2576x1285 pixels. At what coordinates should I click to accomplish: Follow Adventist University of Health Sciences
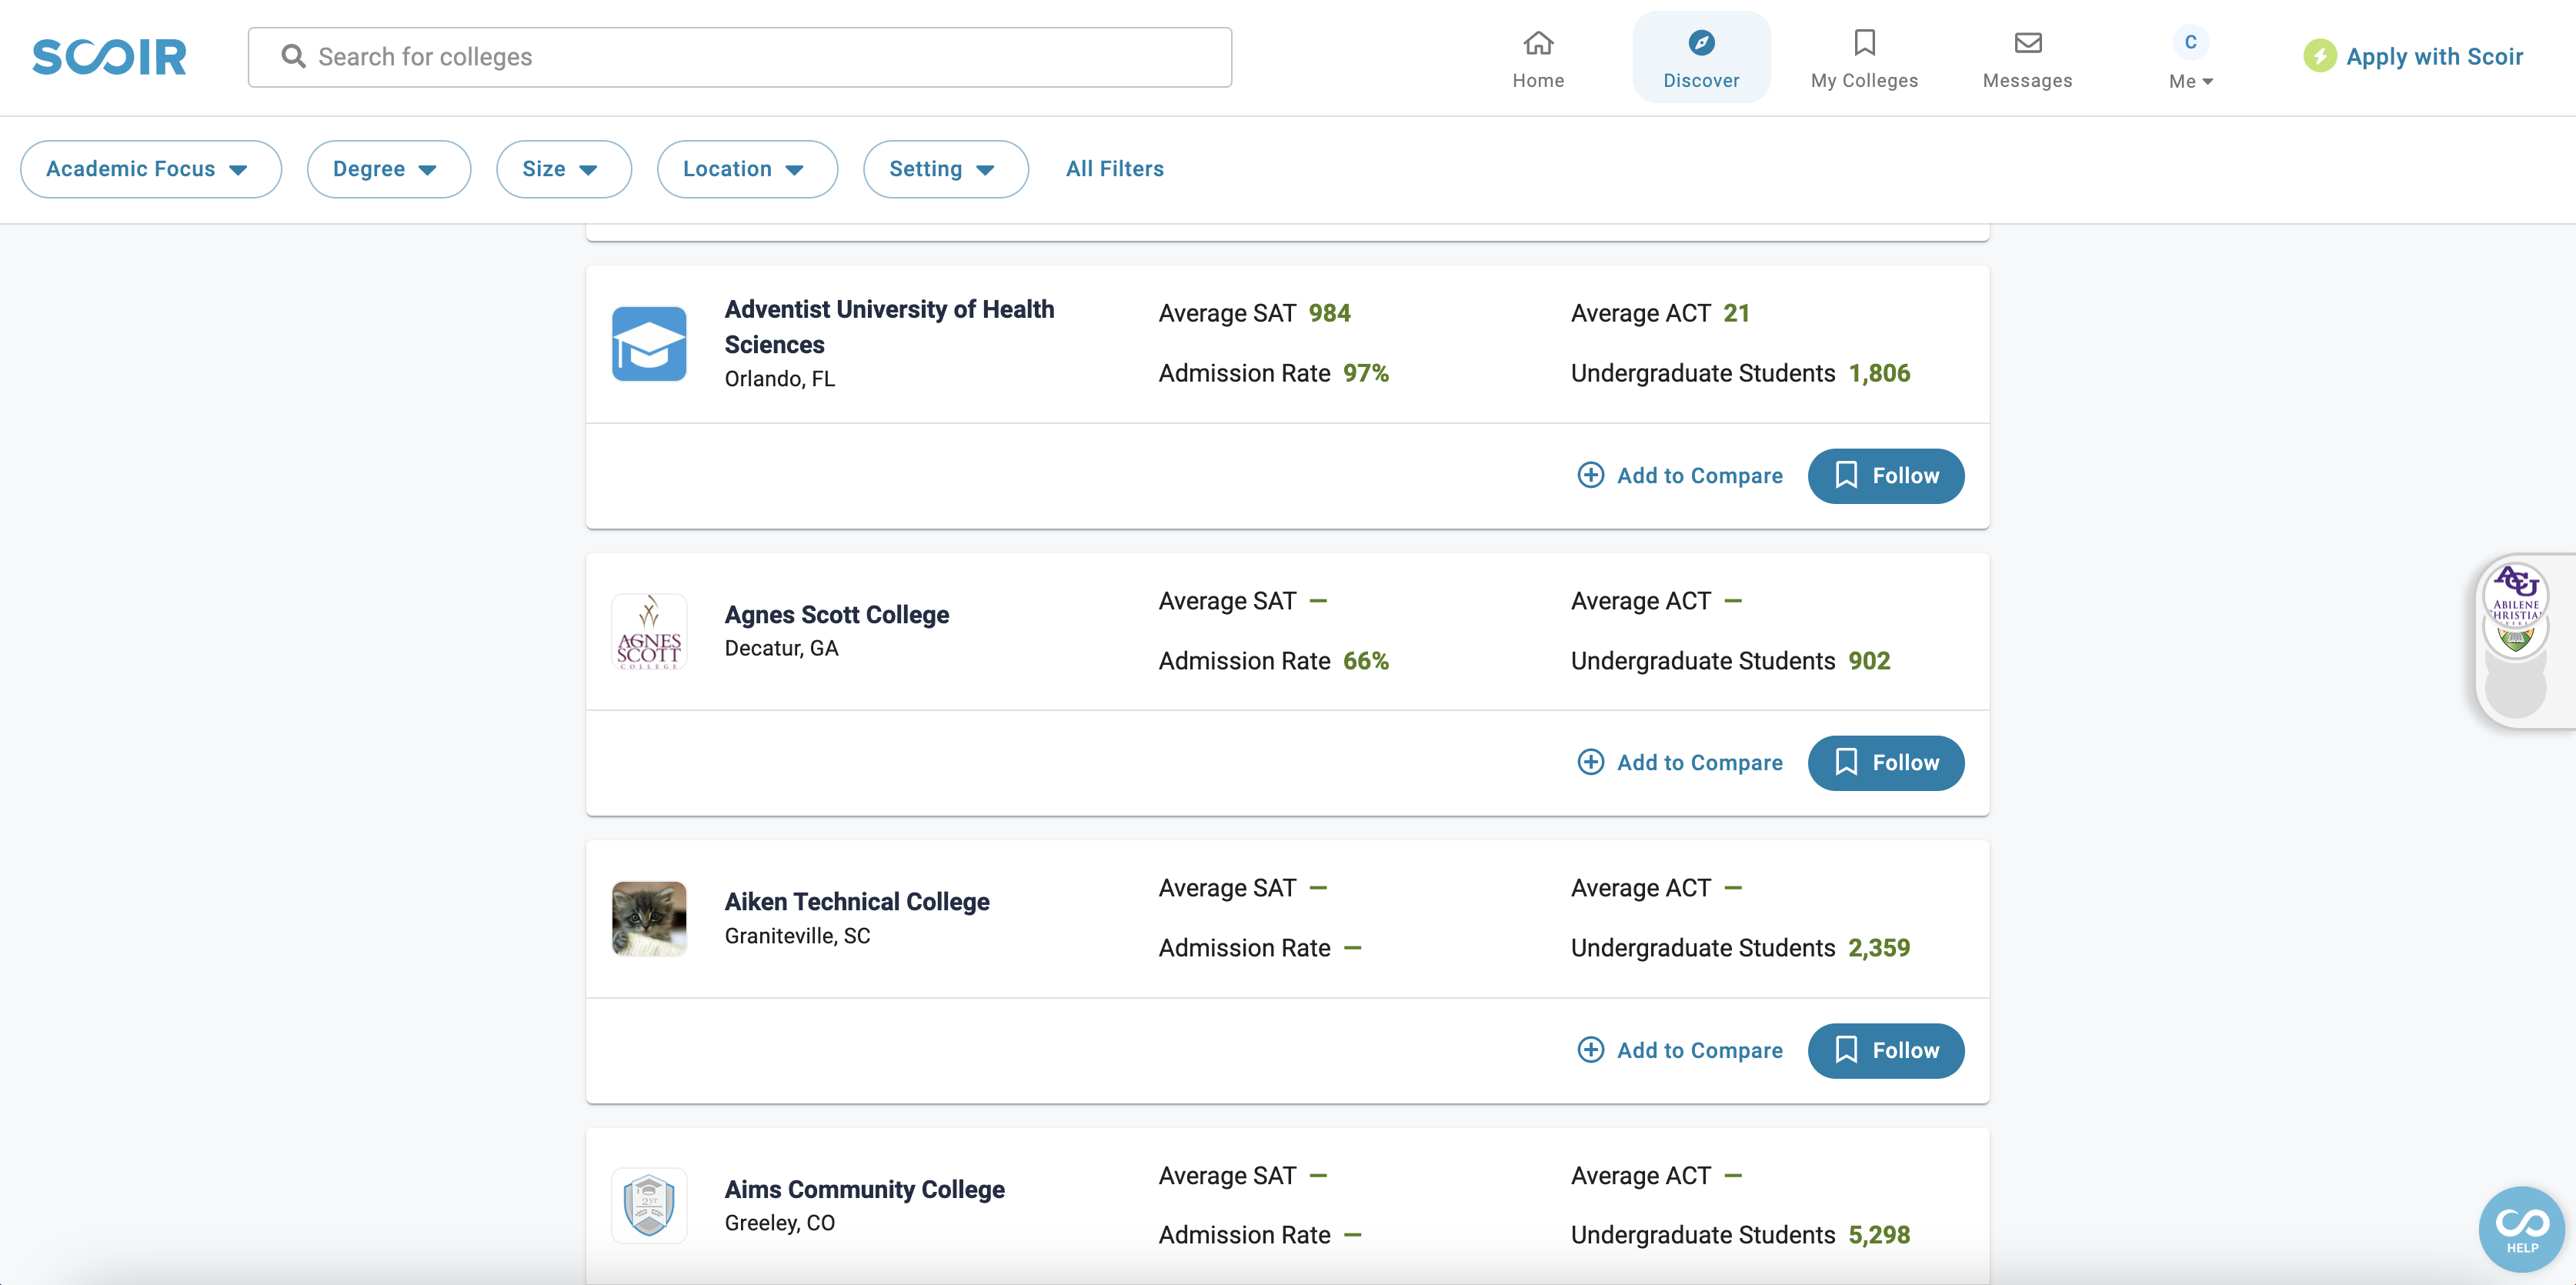pos(1885,476)
